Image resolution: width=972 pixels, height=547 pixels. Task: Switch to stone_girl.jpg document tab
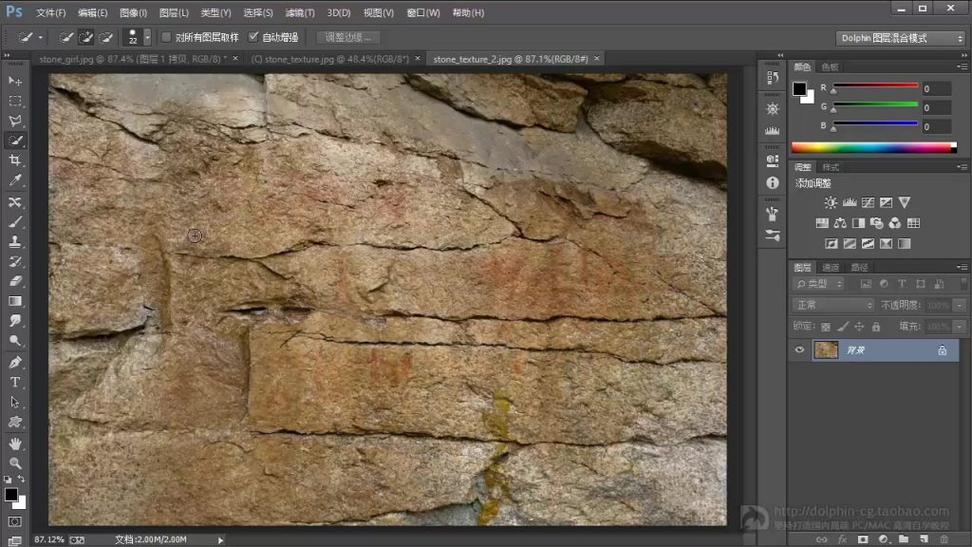(x=133, y=59)
